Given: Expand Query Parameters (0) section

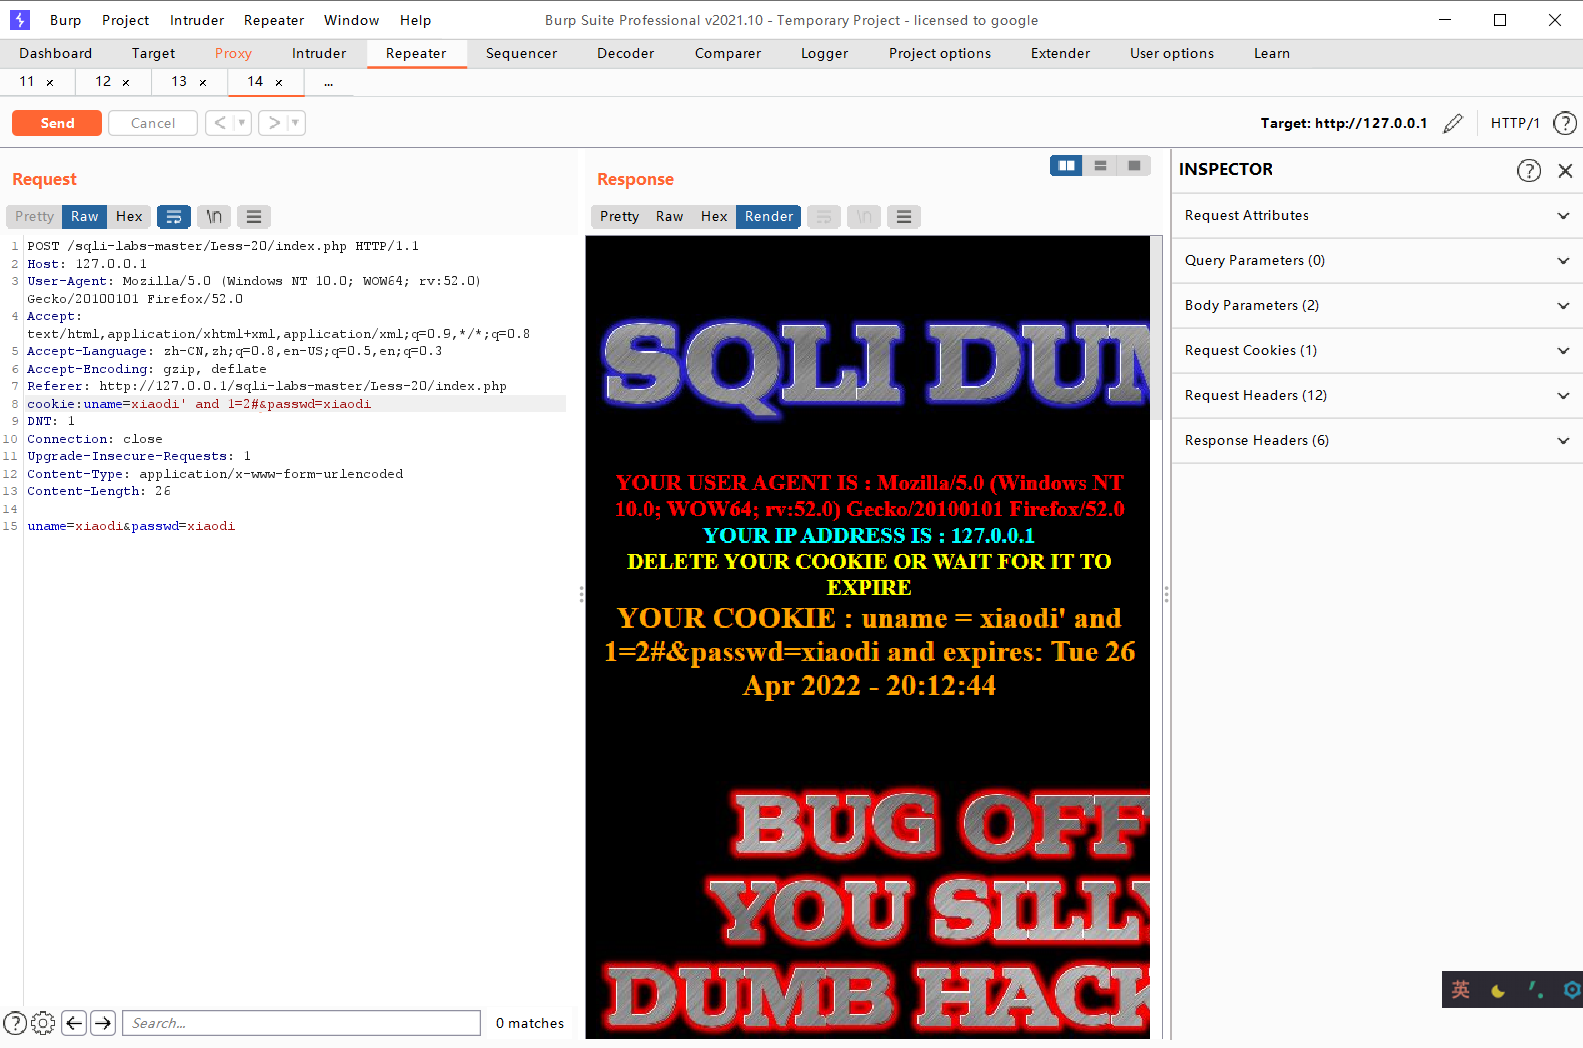Looking at the screenshot, I should pyautogui.click(x=1377, y=261).
